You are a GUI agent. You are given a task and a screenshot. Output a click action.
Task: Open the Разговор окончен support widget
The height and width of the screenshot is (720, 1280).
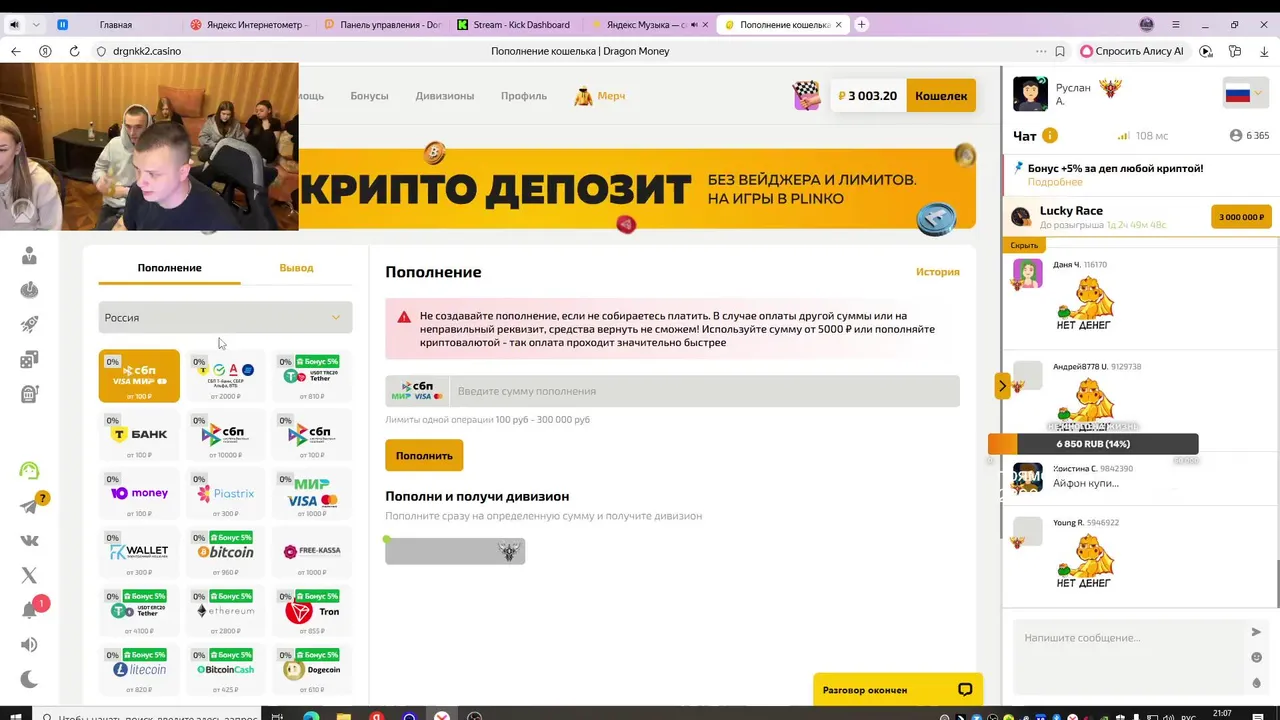[897, 690]
